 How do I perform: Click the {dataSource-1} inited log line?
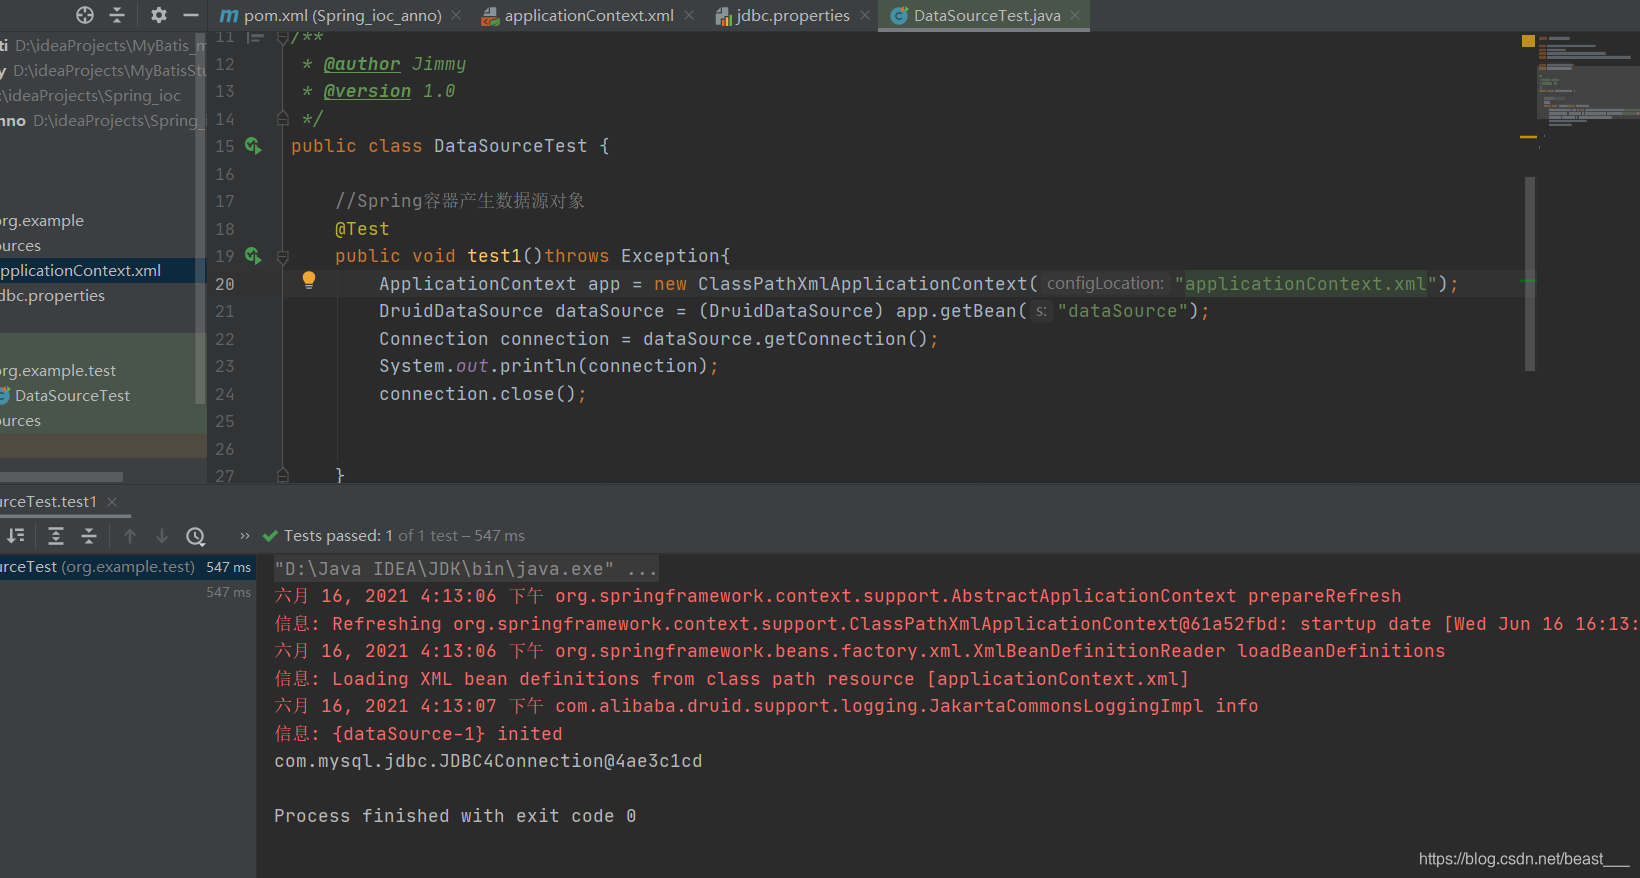[x=418, y=734]
